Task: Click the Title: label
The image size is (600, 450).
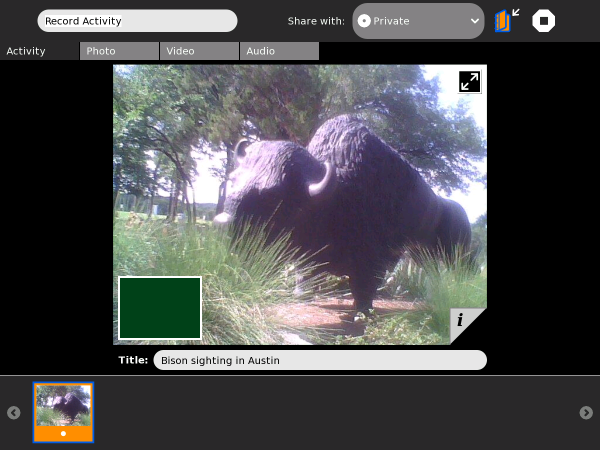Action: (x=133, y=360)
